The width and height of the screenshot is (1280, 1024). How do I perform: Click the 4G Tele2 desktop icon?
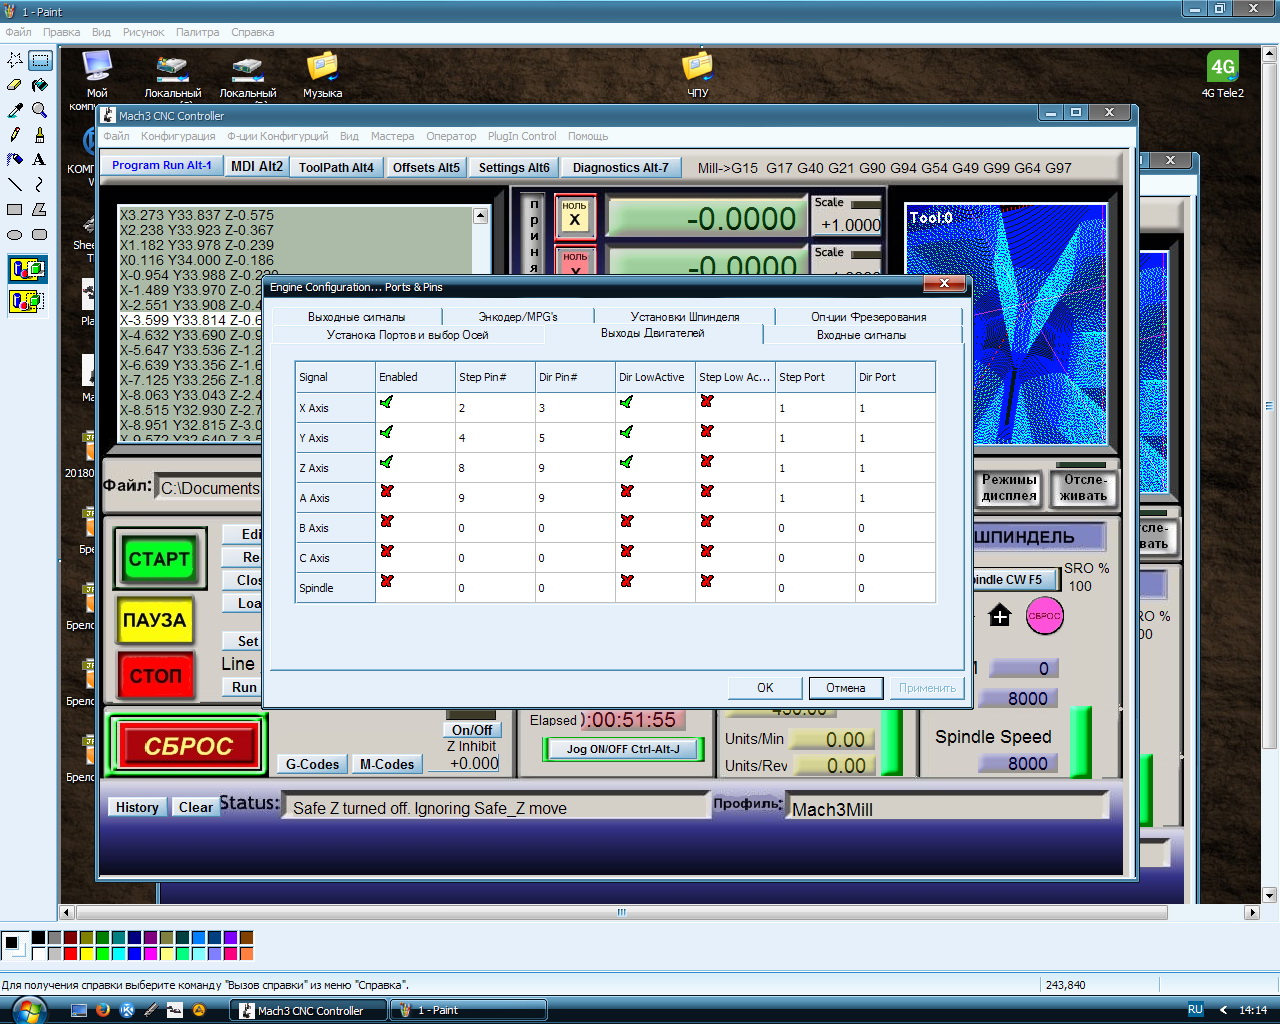[1223, 74]
